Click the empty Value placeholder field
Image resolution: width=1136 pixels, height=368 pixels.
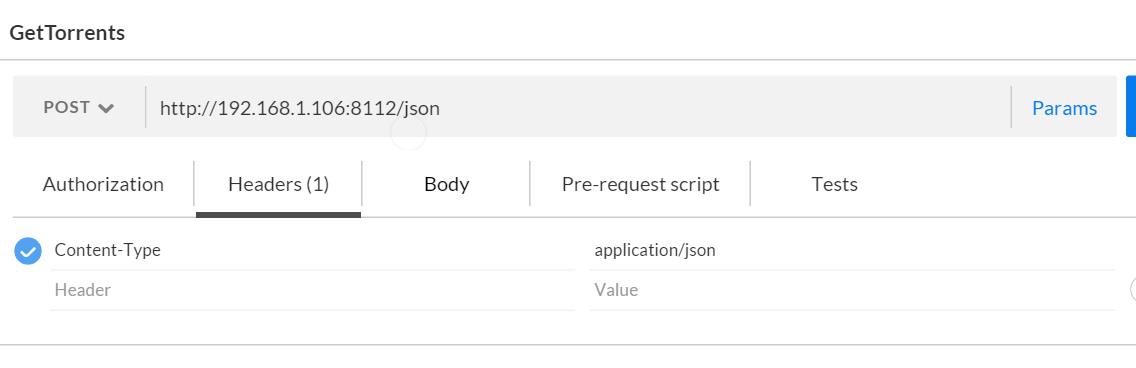[x=852, y=290]
